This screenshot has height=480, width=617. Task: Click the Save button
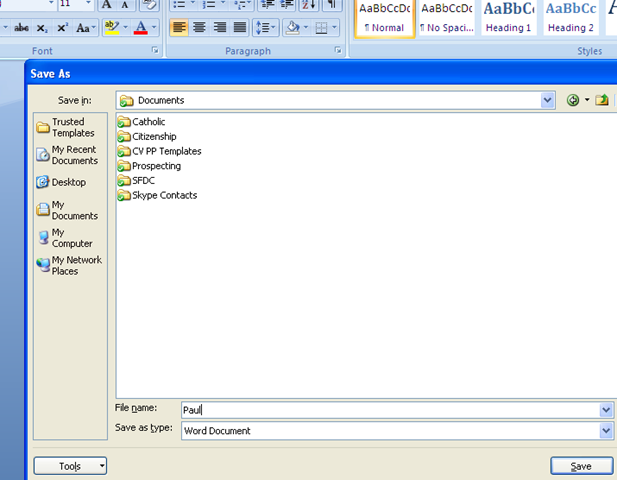(x=581, y=466)
